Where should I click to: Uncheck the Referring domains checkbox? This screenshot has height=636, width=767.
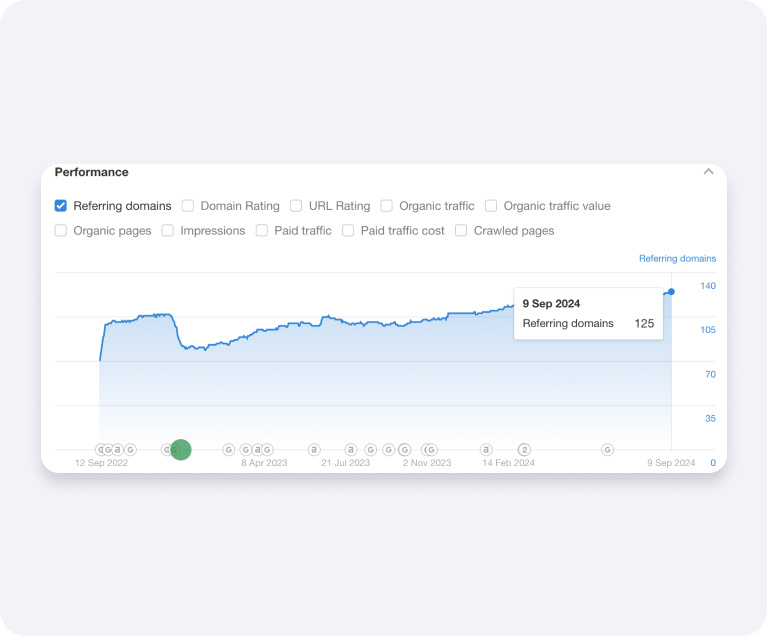[x=61, y=205]
